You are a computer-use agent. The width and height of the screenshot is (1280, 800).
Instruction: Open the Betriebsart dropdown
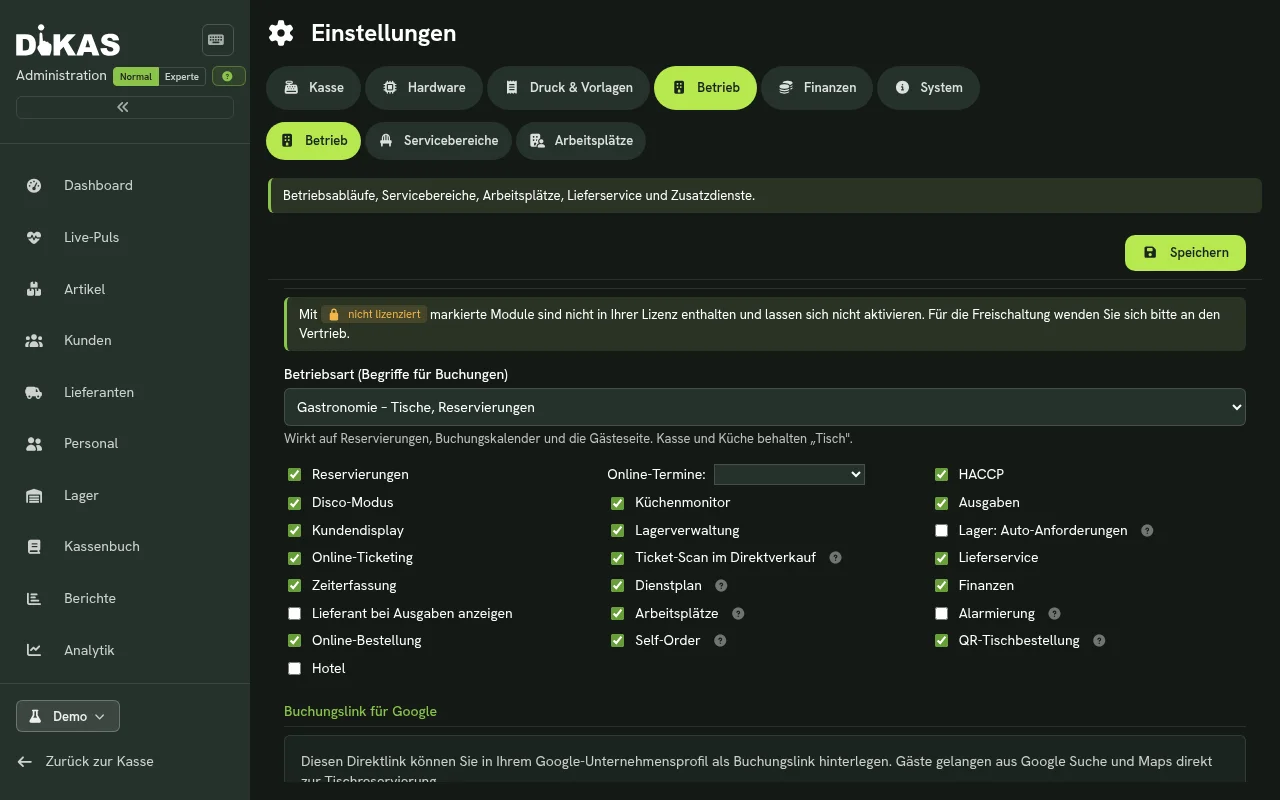click(x=765, y=407)
